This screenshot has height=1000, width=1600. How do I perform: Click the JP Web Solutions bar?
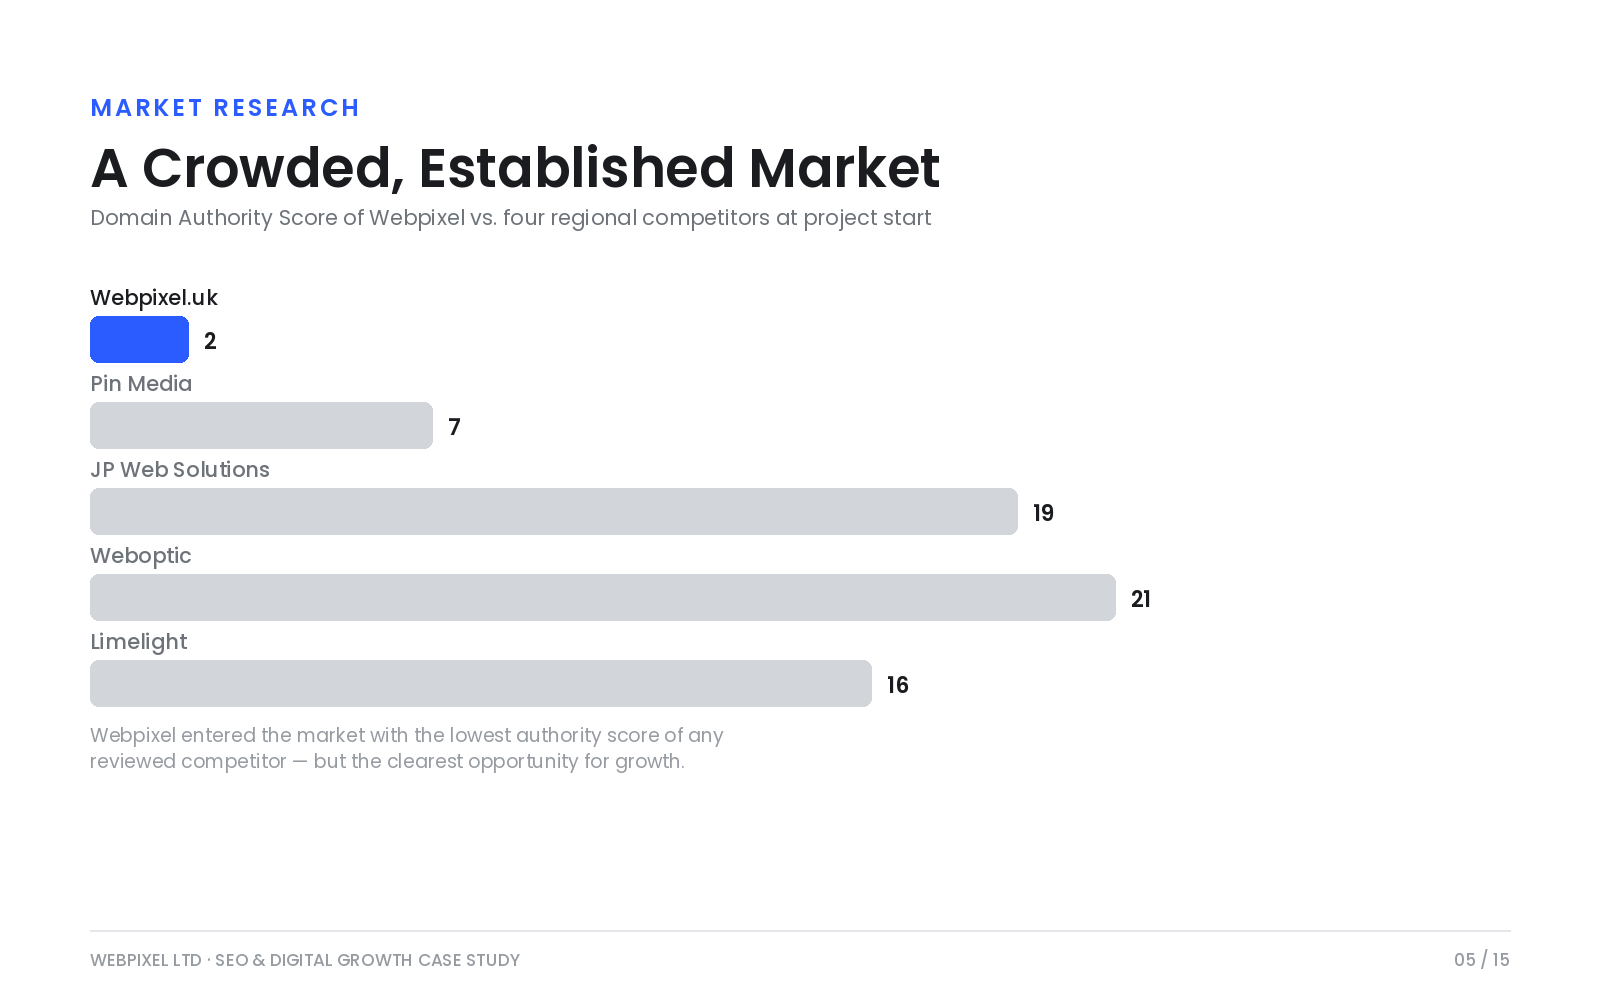pyautogui.click(x=554, y=511)
